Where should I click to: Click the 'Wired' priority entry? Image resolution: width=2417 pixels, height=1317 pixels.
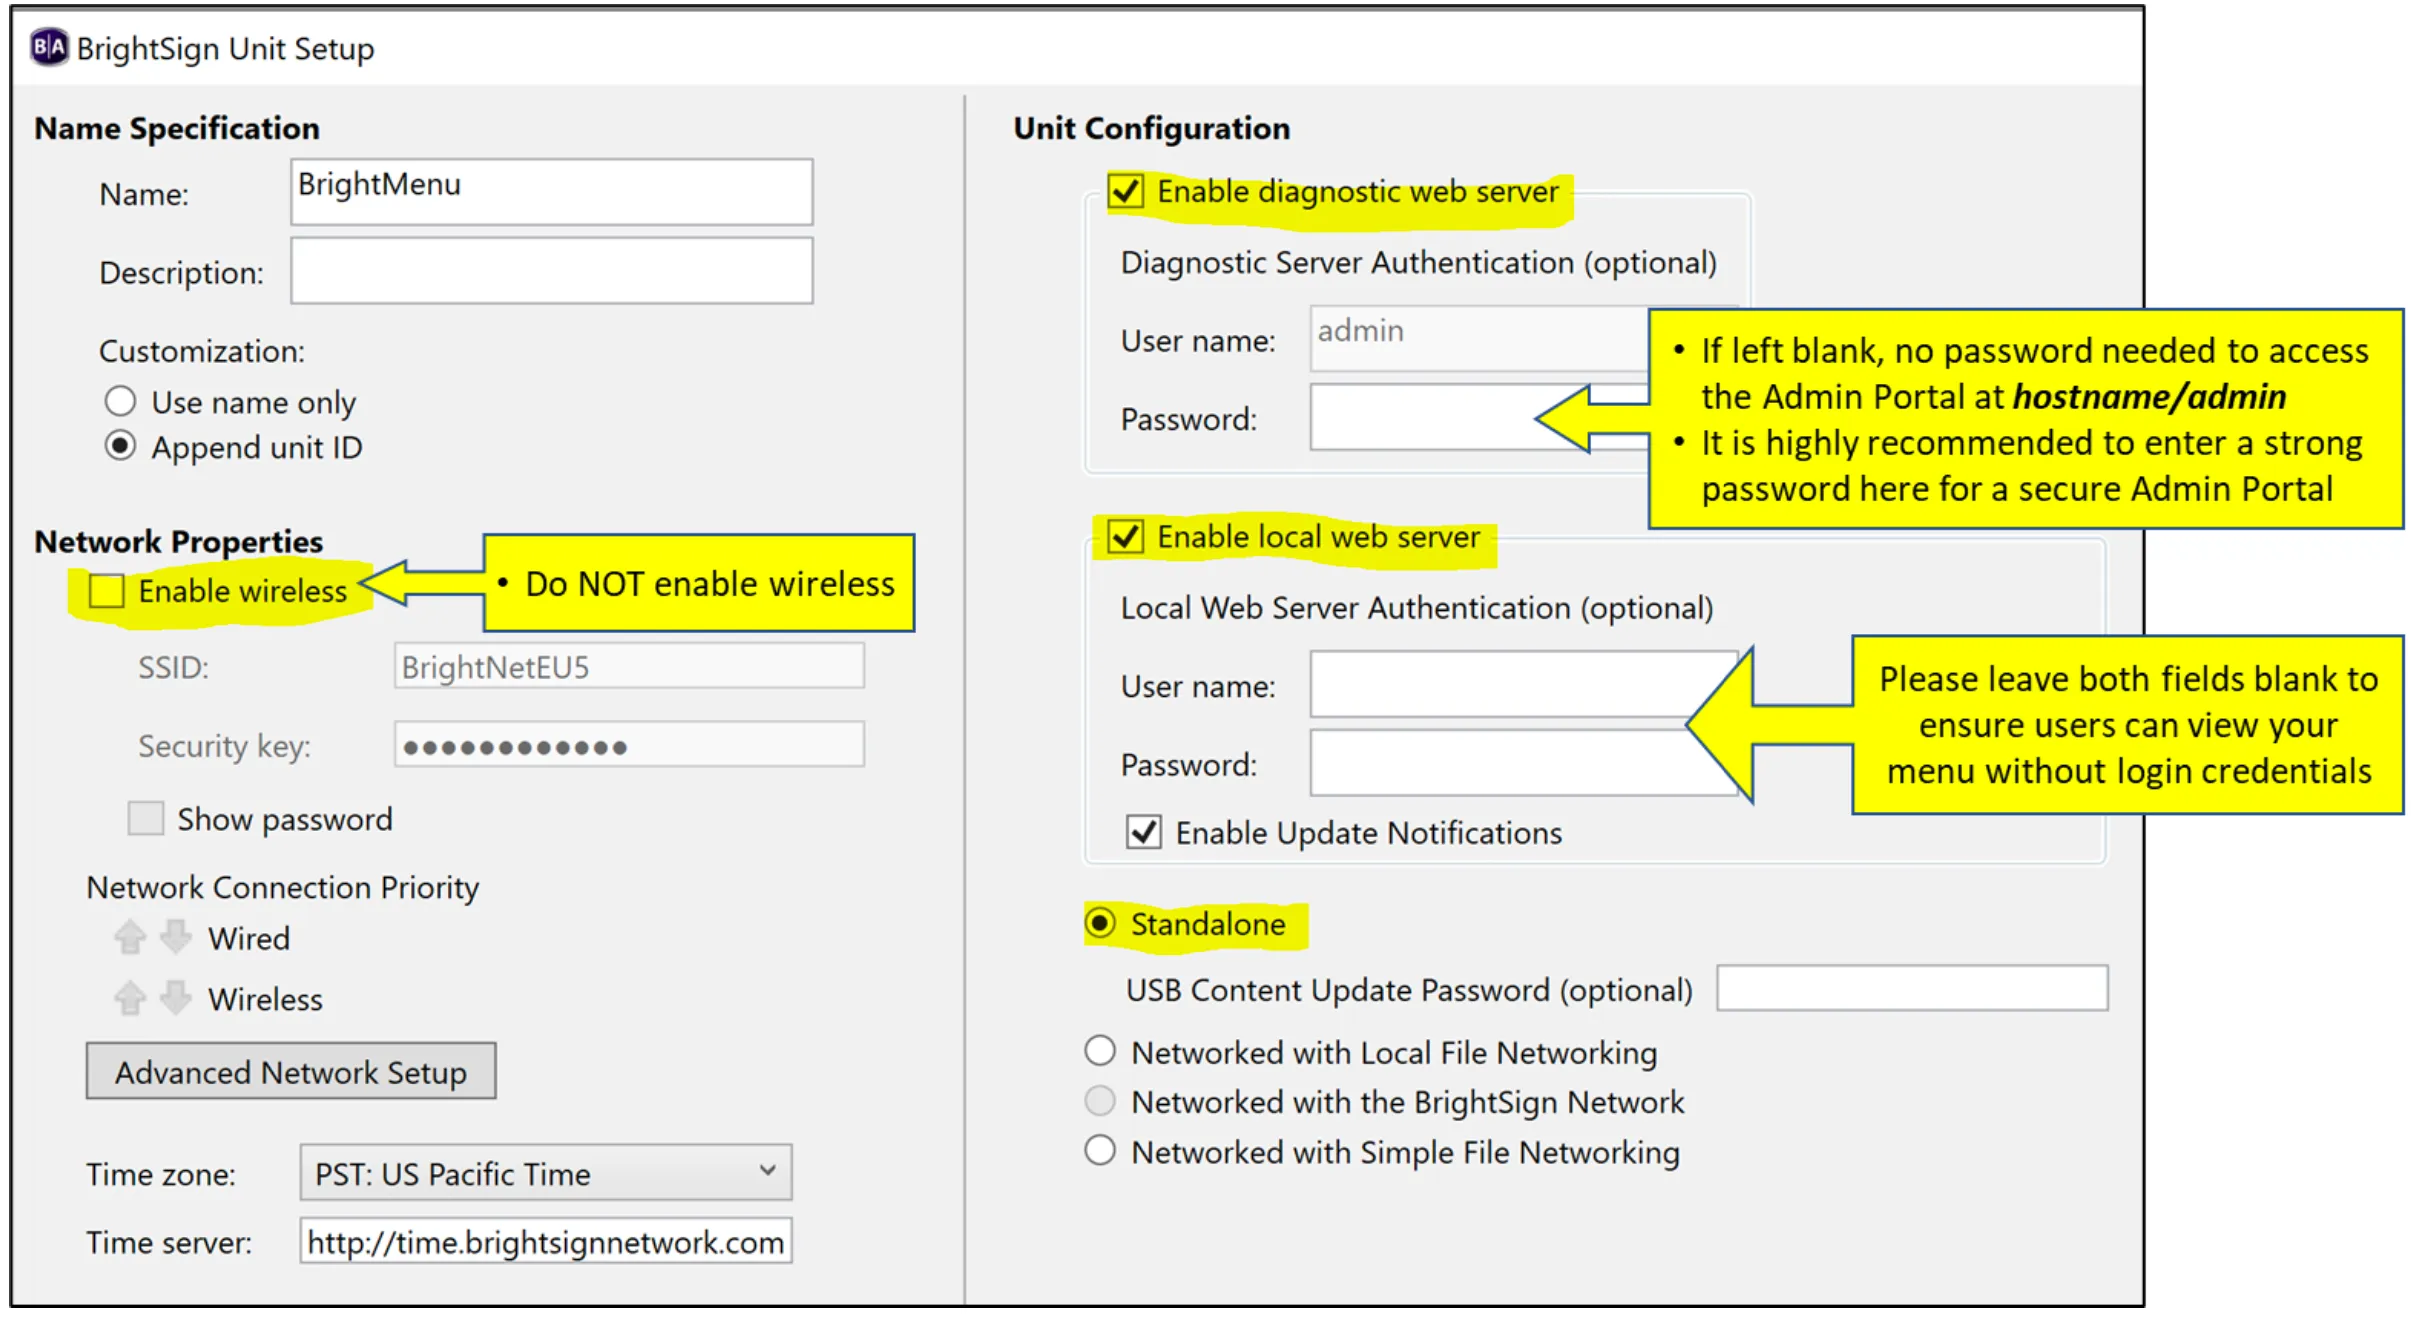point(249,938)
